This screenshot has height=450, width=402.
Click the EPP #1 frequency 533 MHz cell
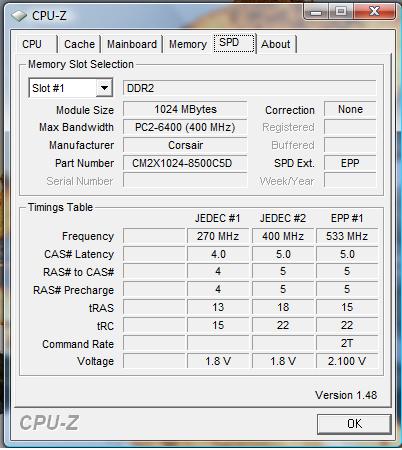point(347,236)
